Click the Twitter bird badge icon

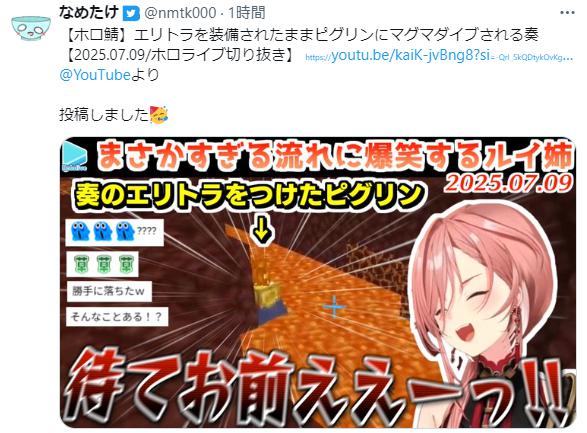pos(131,13)
